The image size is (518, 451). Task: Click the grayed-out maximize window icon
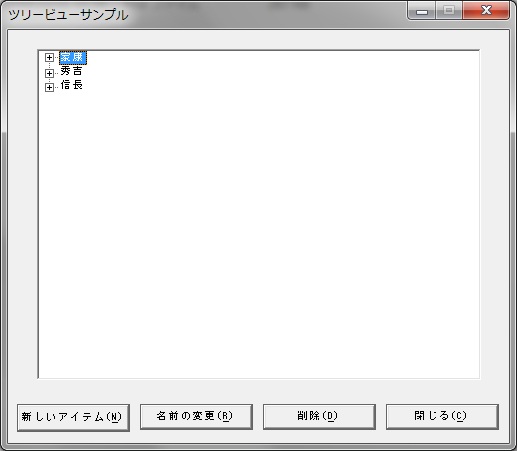(449, 11)
